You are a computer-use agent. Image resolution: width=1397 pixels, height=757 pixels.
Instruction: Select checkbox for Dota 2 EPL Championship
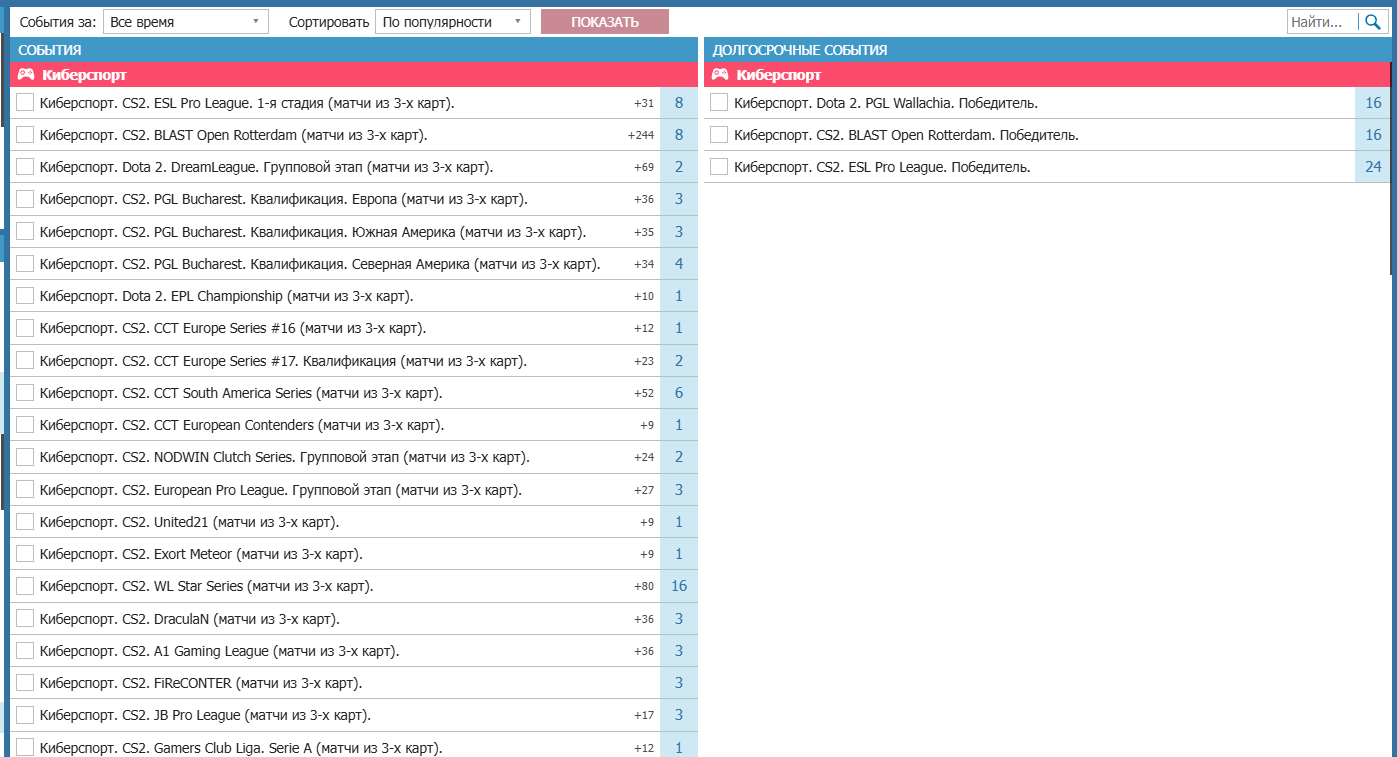(x=25, y=296)
